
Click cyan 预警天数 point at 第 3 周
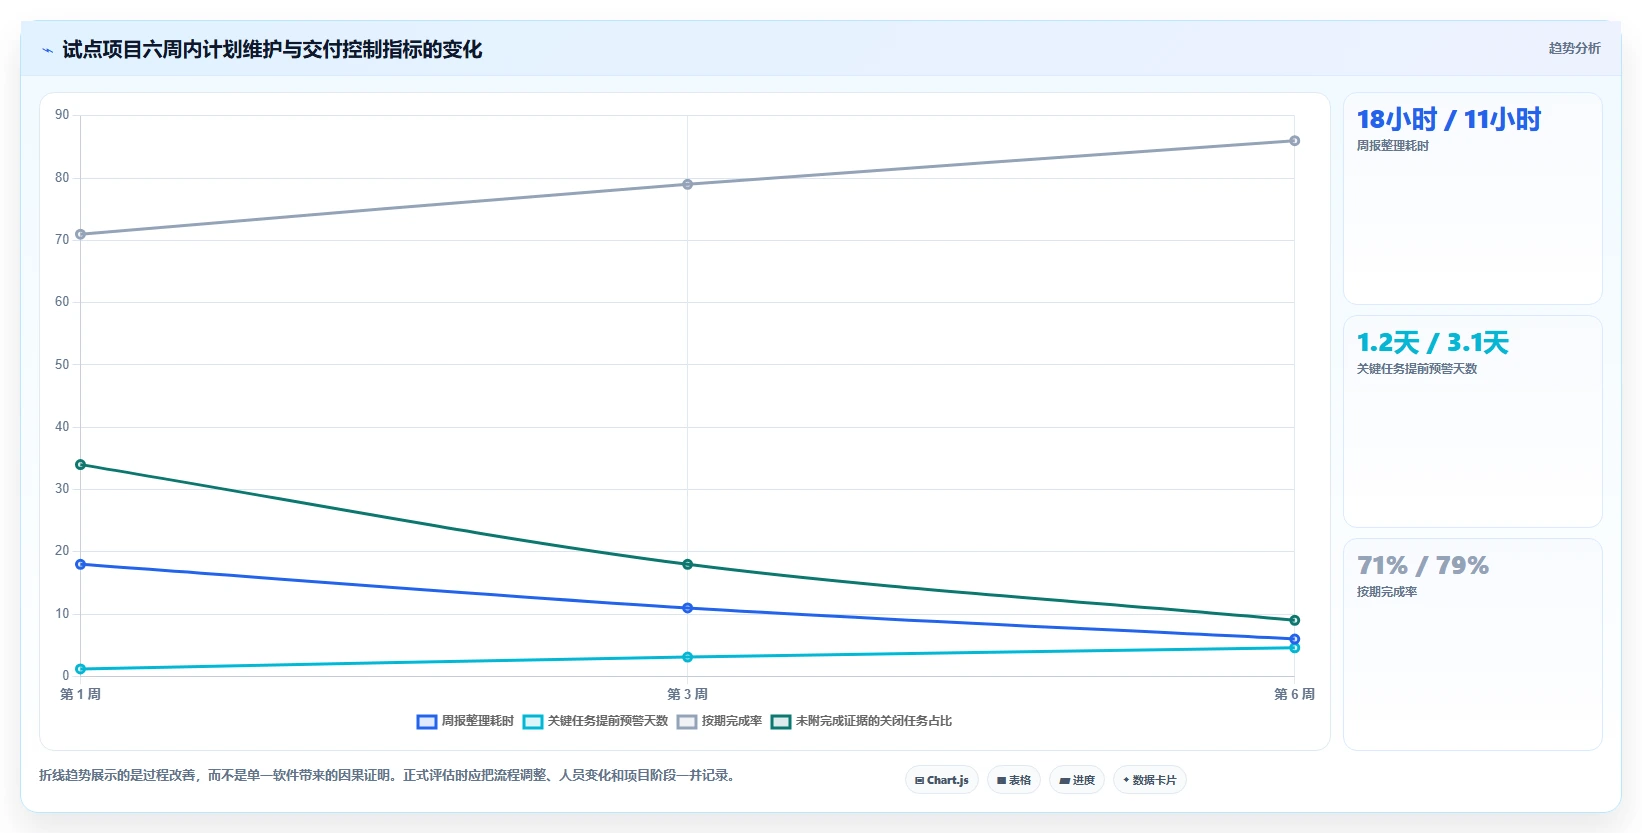(687, 657)
